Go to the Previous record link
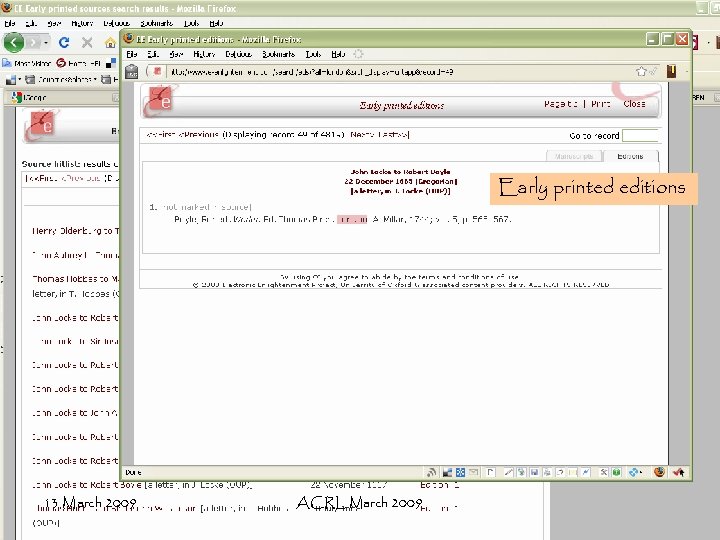 (198, 135)
